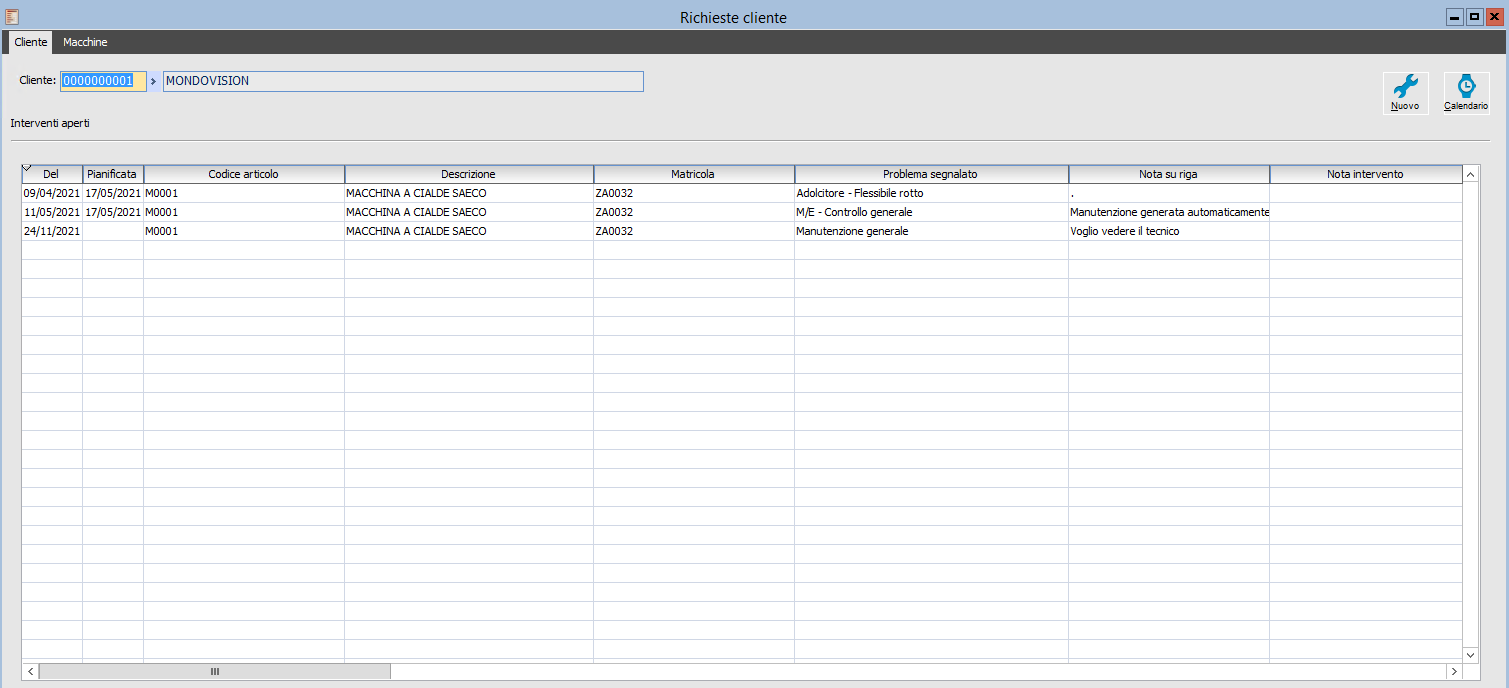The width and height of the screenshot is (1509, 688).
Task: Click the Codice articolo column header
Action: pos(244,174)
